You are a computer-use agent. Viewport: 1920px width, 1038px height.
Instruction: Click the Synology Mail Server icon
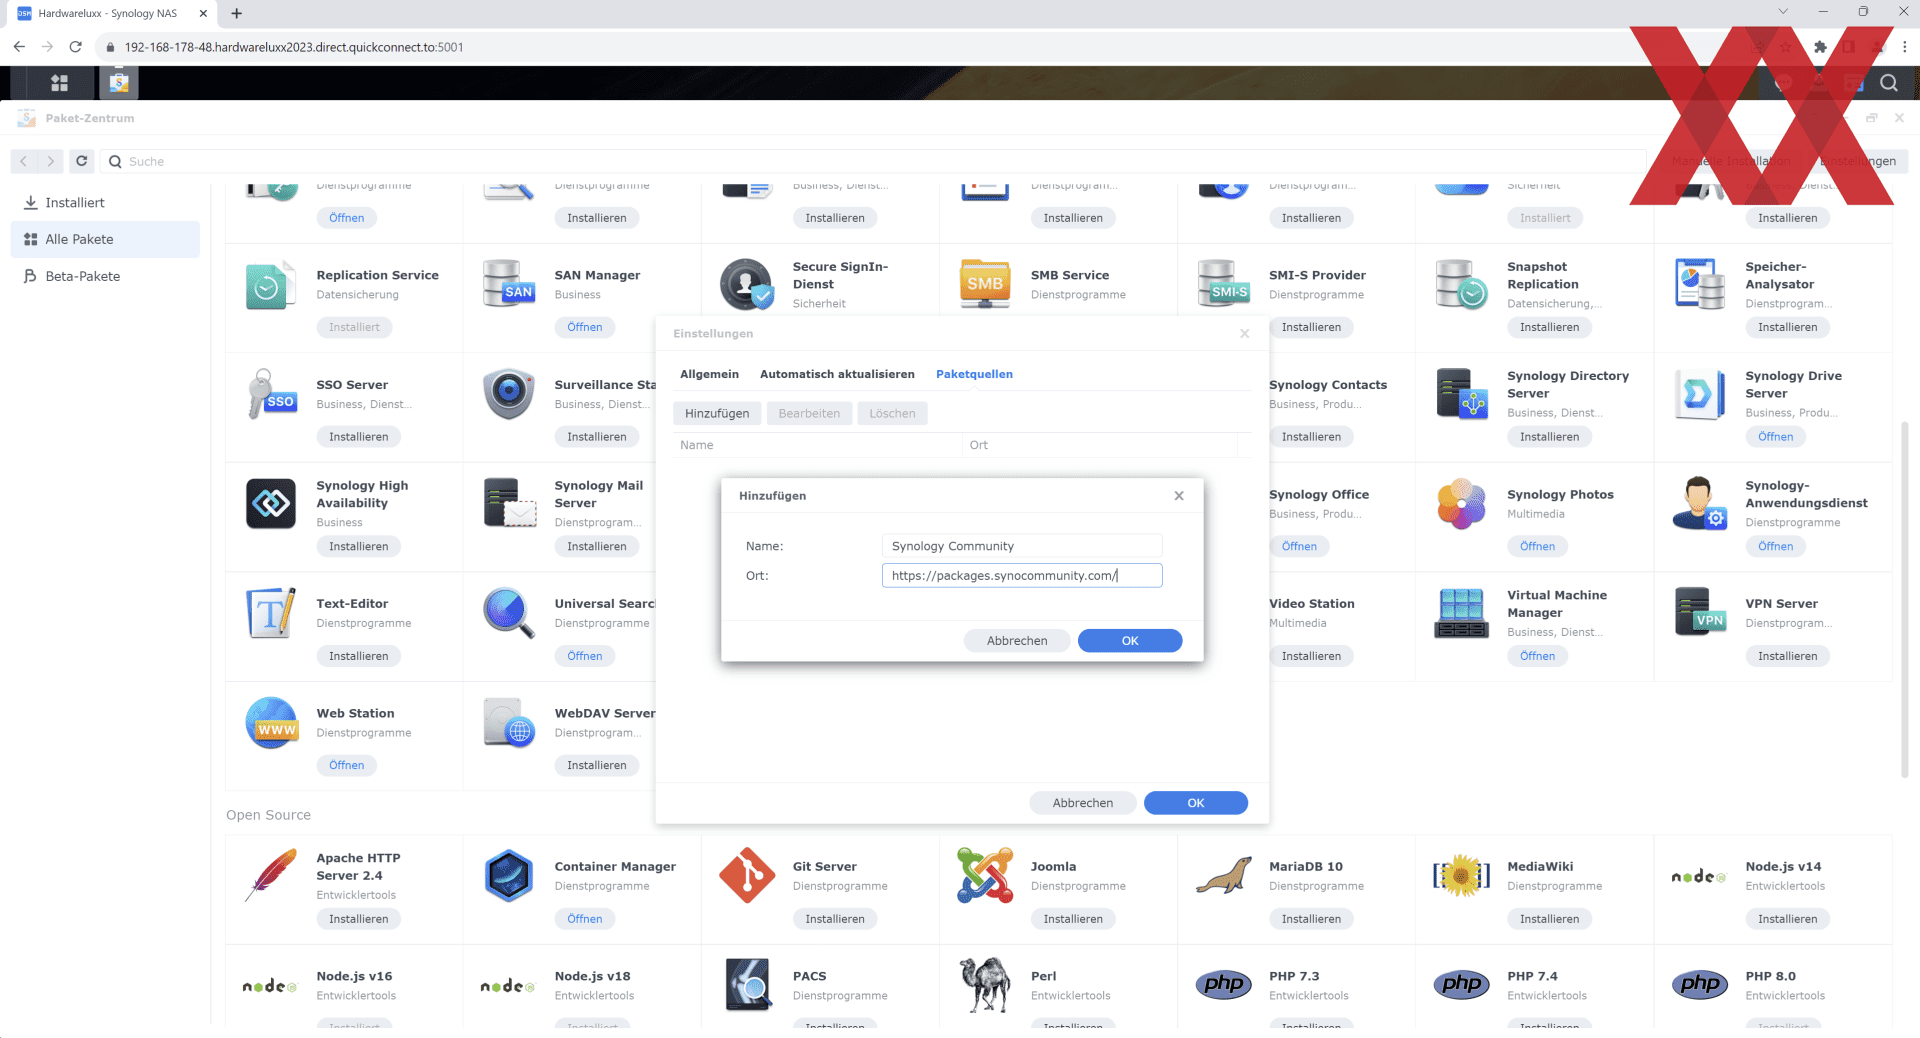(x=509, y=503)
